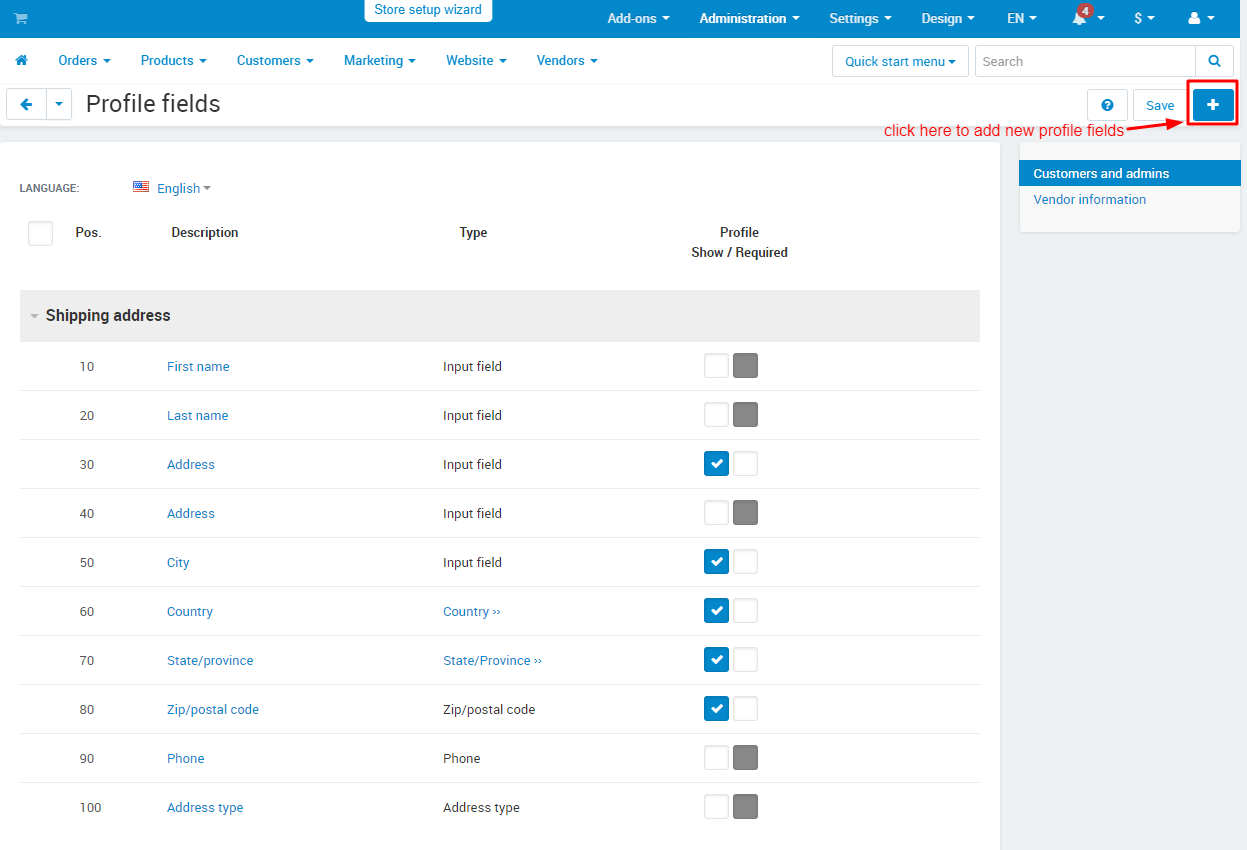This screenshot has height=850, width=1247.
Task: Enable Show checkbox for First name
Action: point(717,366)
